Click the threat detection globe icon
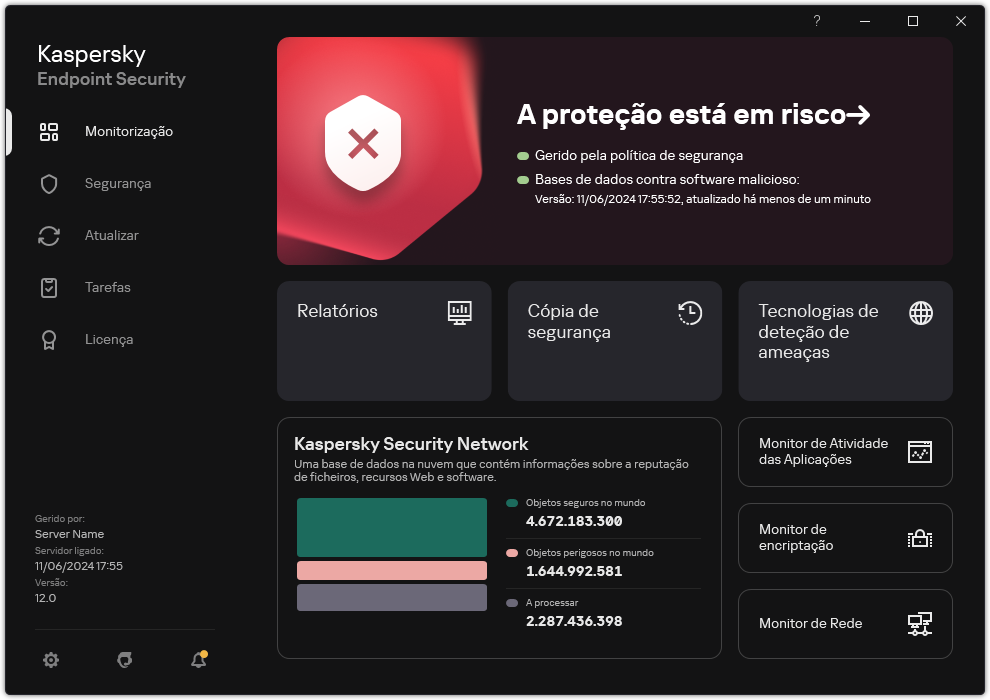The width and height of the screenshot is (990, 700). pos(921,313)
